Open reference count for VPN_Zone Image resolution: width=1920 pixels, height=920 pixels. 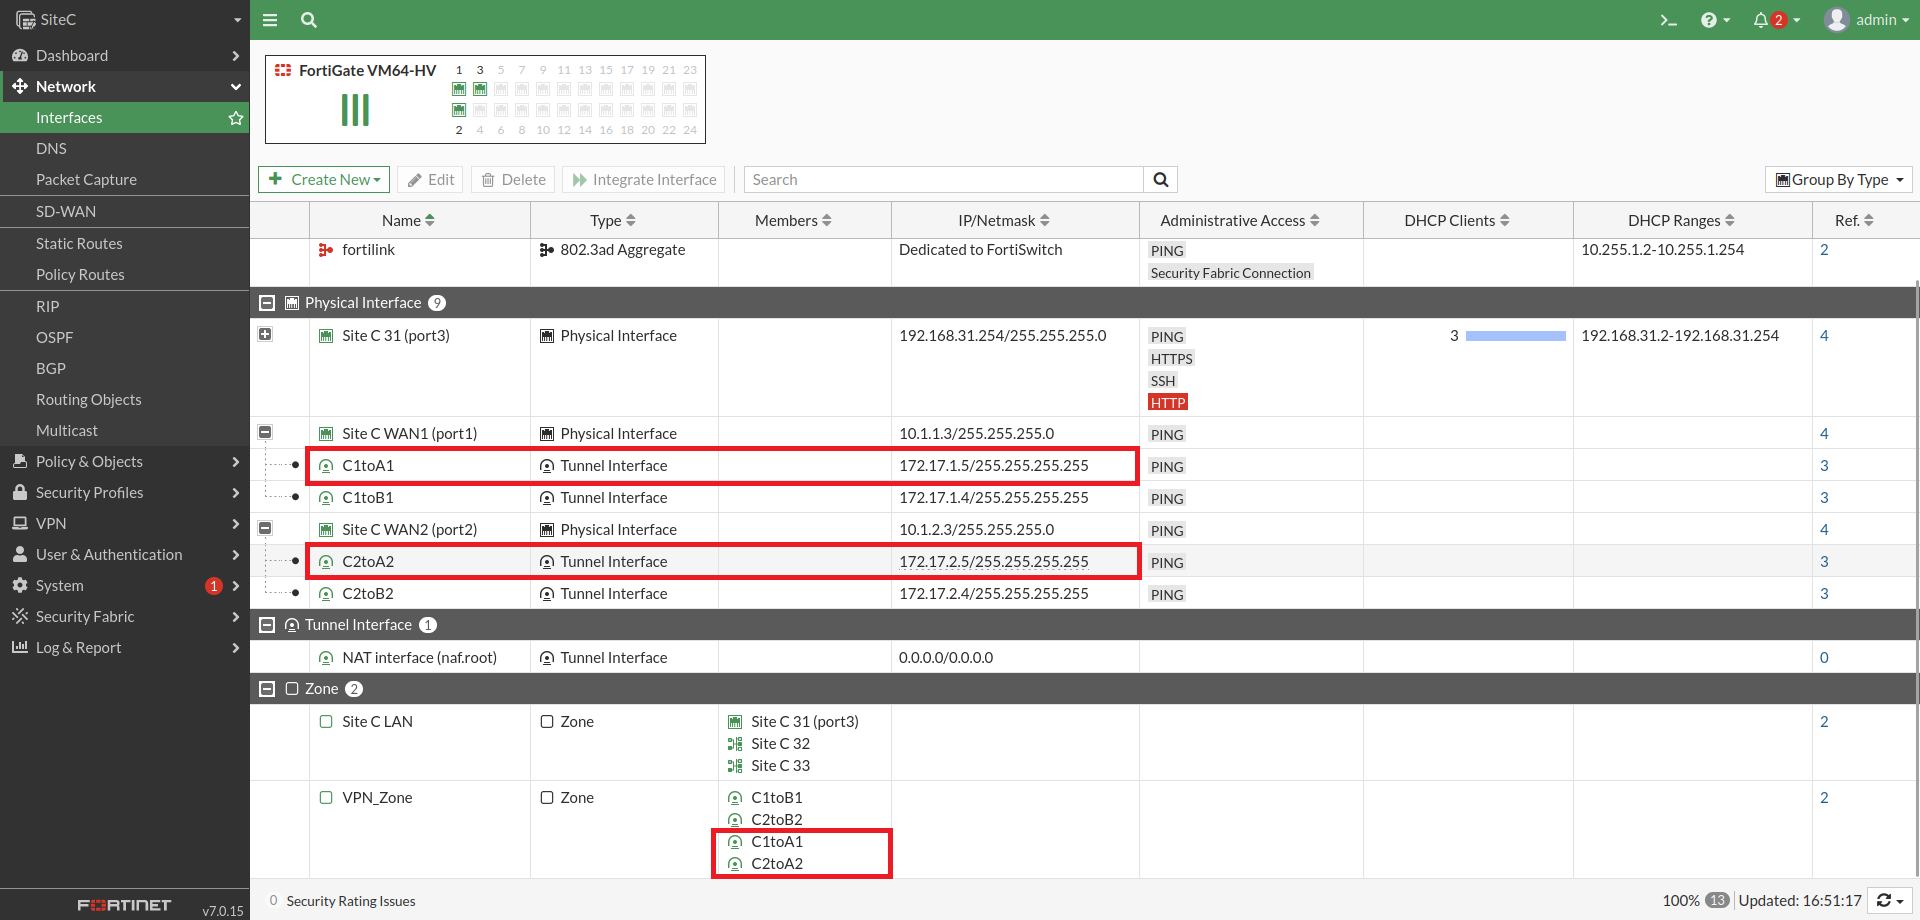click(x=1824, y=798)
